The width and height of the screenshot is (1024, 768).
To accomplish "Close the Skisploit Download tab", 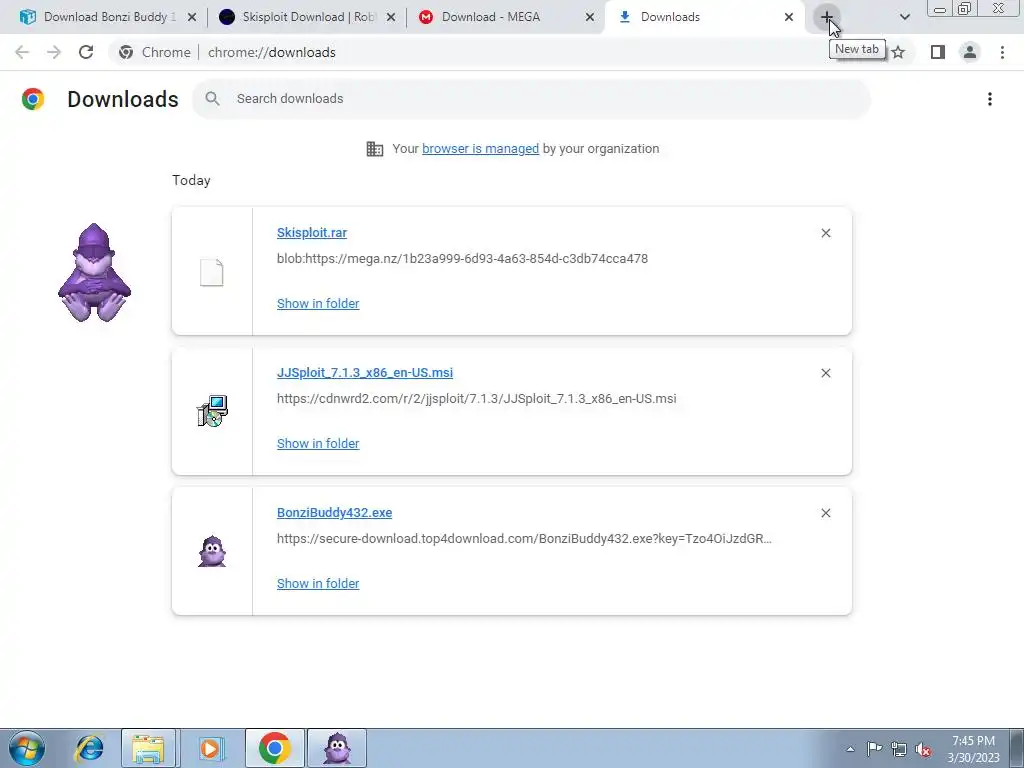I will pos(391,18).
